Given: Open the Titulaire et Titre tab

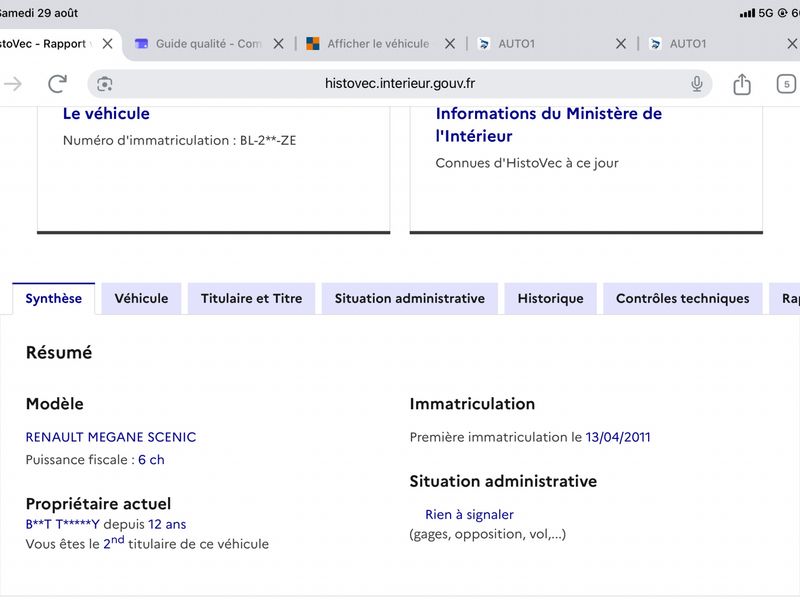Looking at the screenshot, I should tap(252, 298).
